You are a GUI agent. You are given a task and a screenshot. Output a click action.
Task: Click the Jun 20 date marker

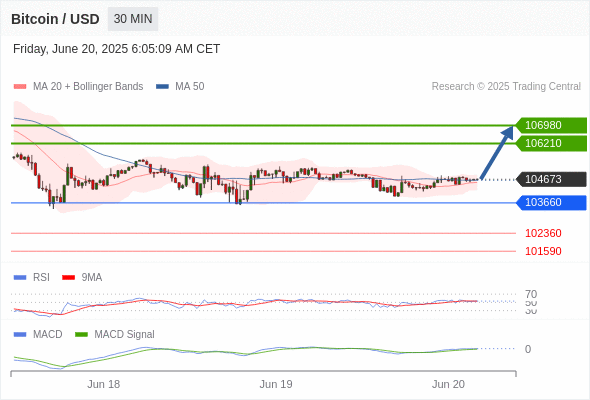point(448,384)
